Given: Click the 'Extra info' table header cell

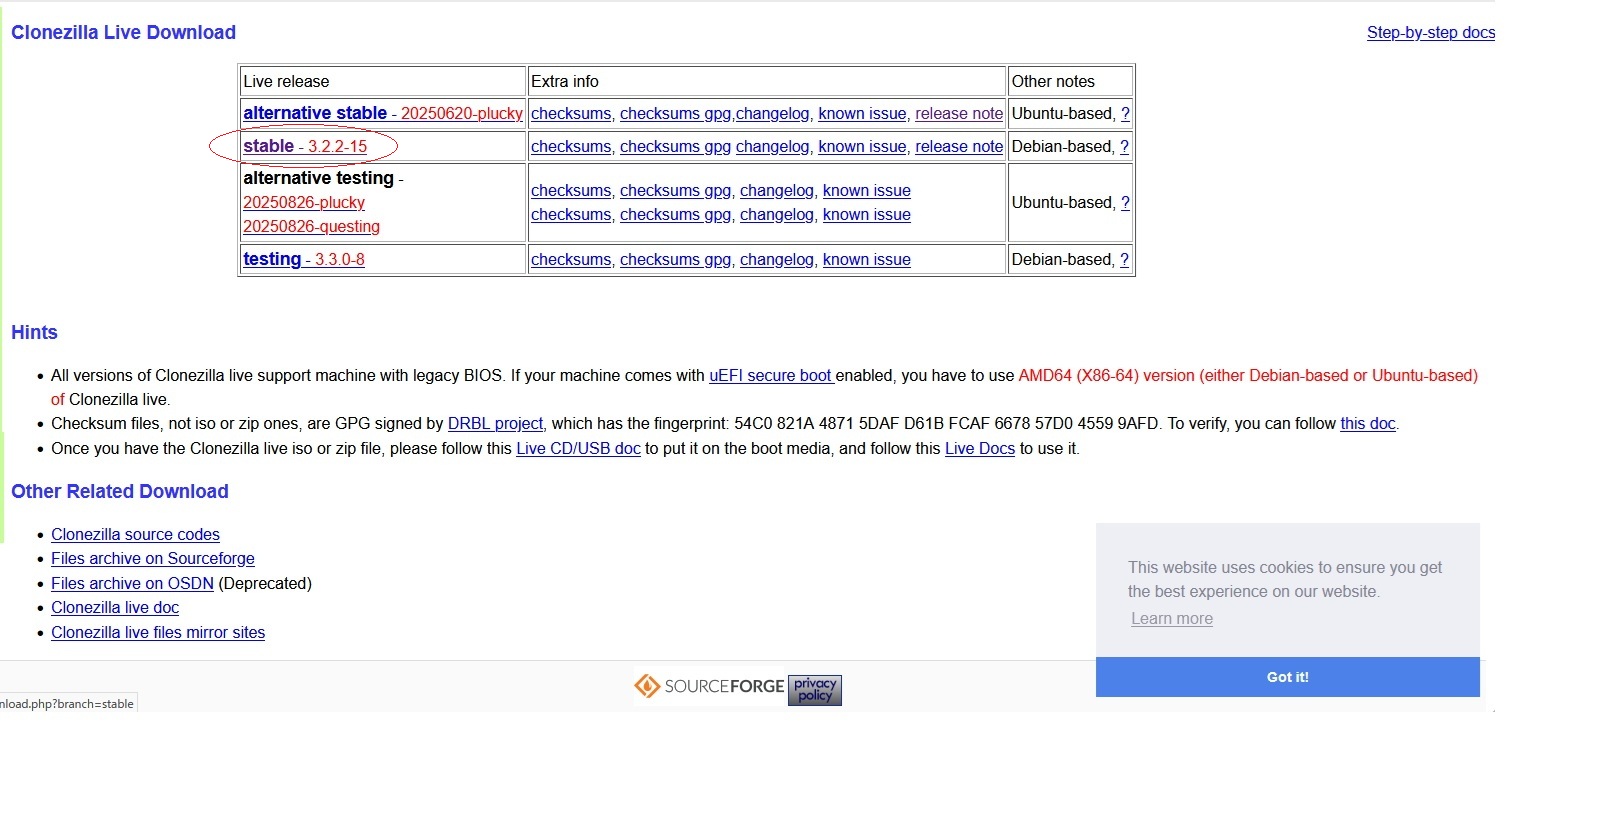Looking at the screenshot, I should point(767,81).
